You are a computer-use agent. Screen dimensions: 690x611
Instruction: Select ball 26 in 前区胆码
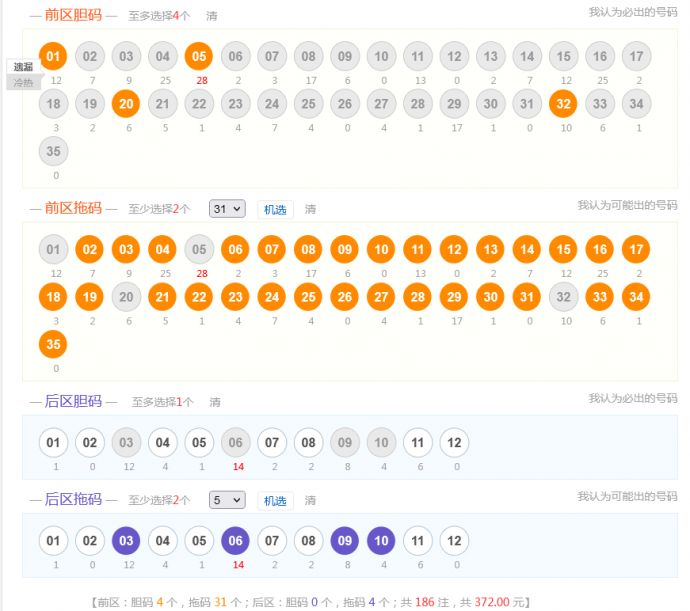(345, 104)
